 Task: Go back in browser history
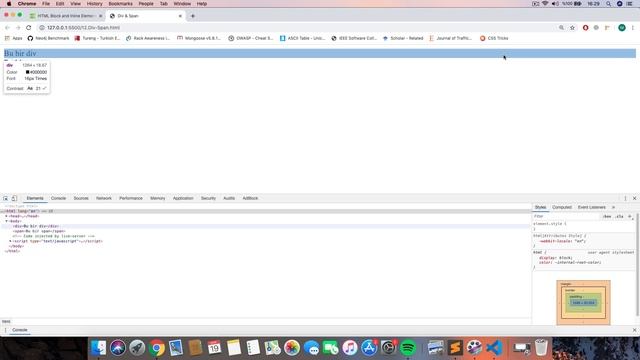click(7, 28)
